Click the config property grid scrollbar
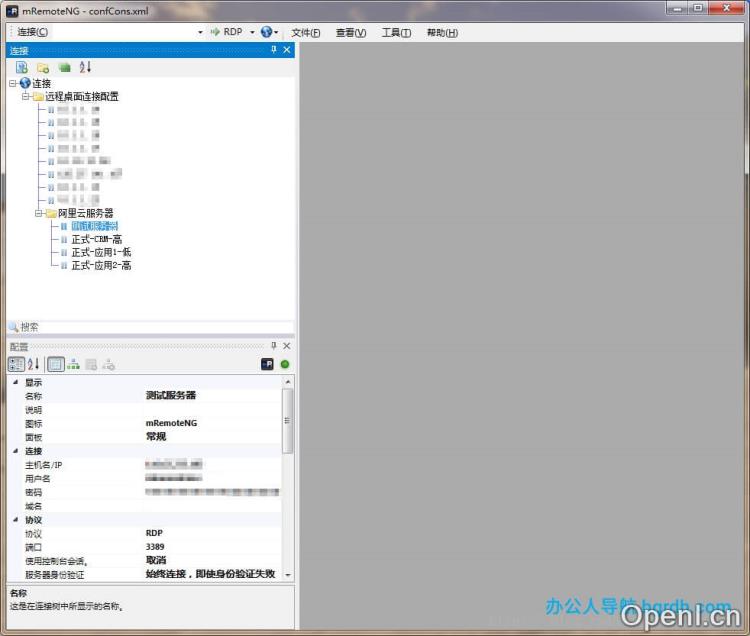This screenshot has height=636, width=750. pos(289,420)
